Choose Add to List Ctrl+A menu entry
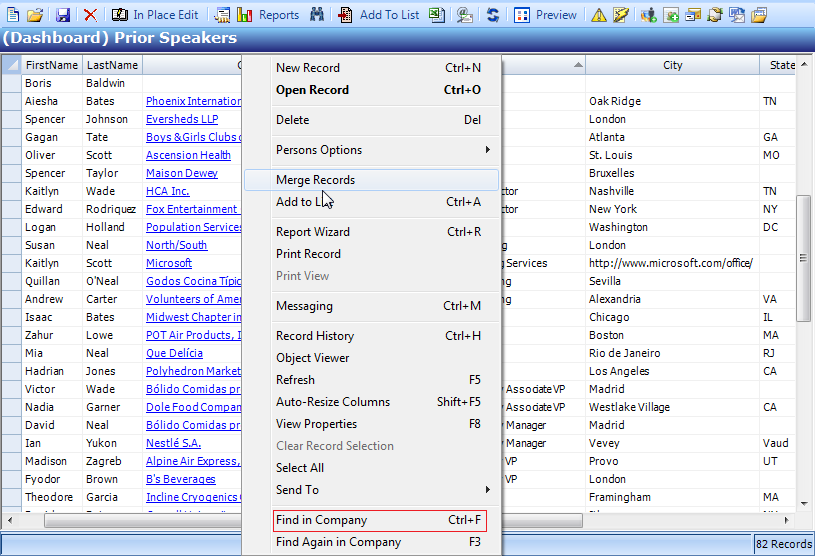Screen dimensions: 820x556 pyautogui.click(x=372, y=201)
